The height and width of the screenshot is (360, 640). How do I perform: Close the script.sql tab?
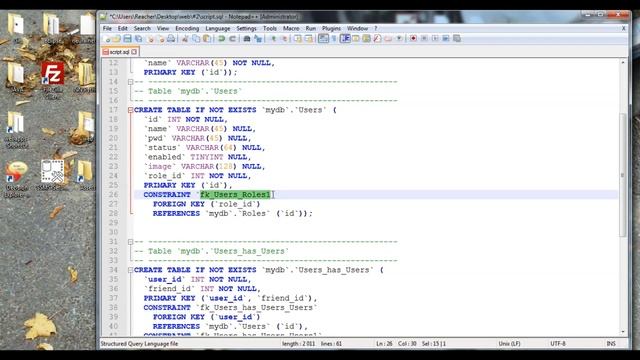(134, 52)
